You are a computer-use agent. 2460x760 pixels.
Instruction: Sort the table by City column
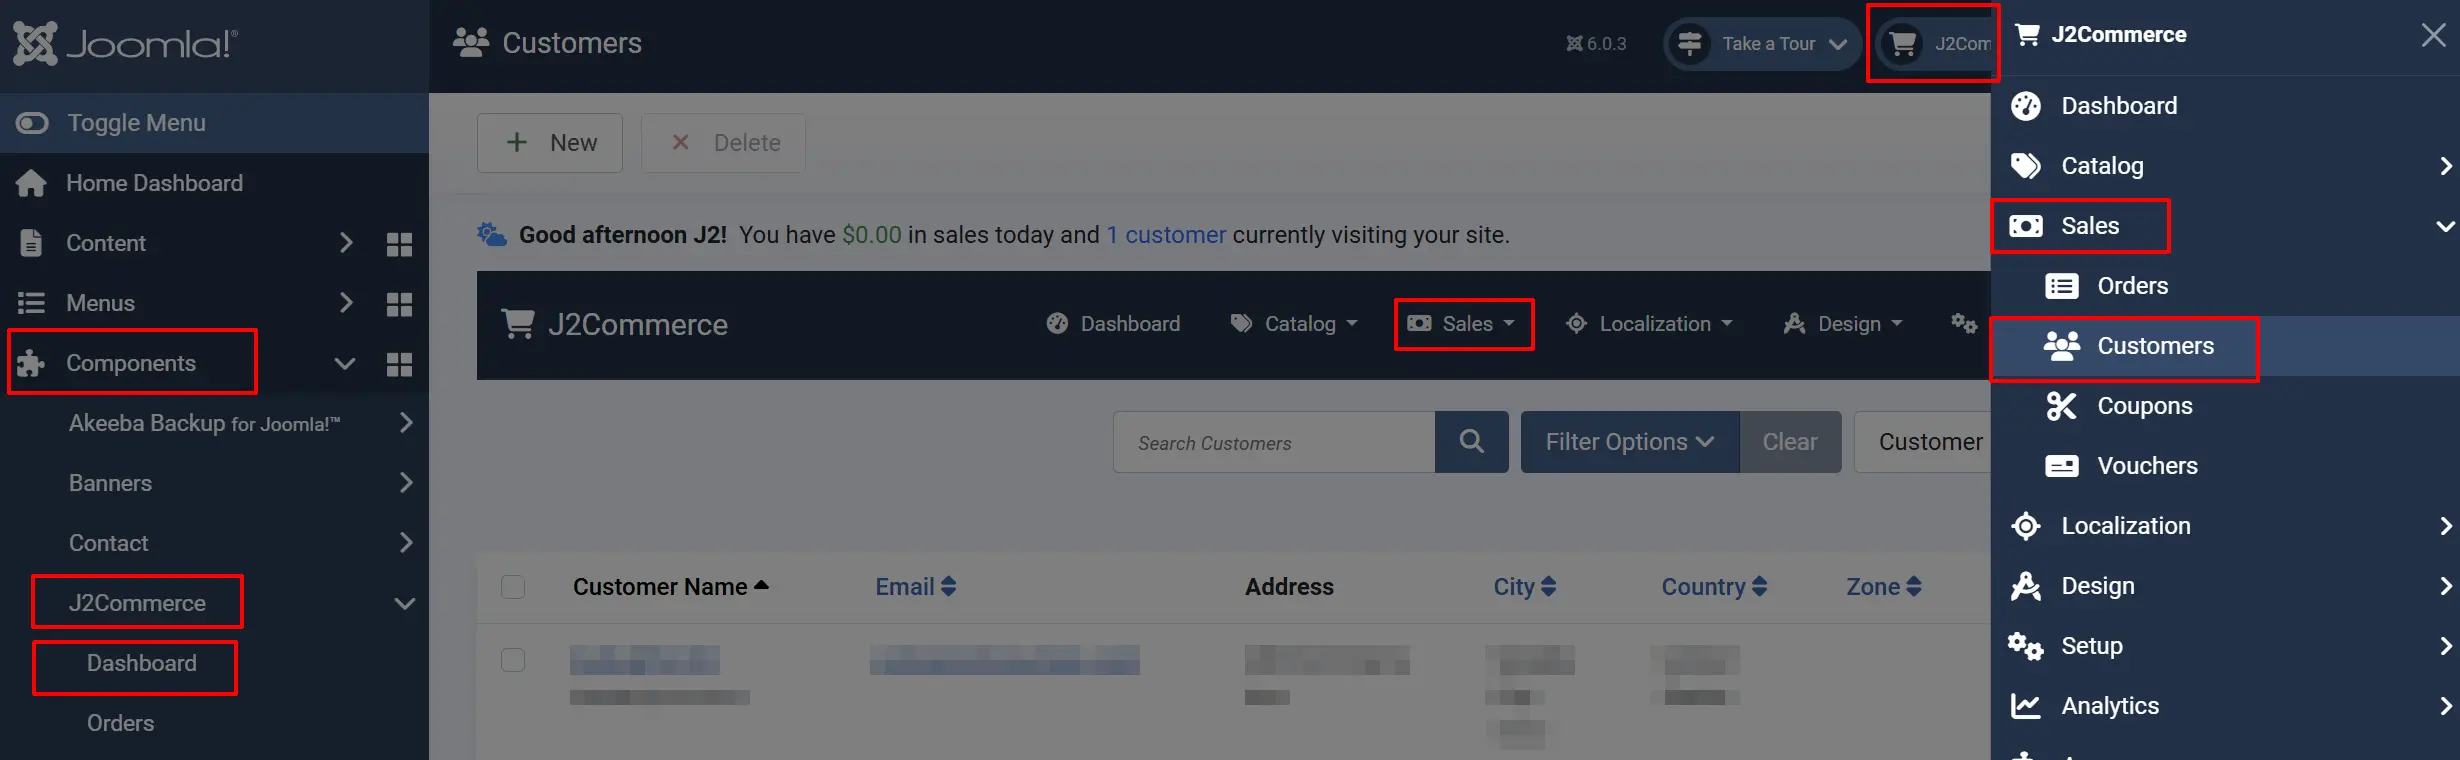(1525, 587)
